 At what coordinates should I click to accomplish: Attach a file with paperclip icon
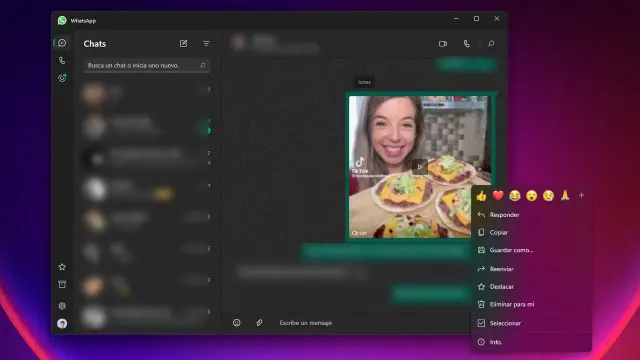pos(260,323)
